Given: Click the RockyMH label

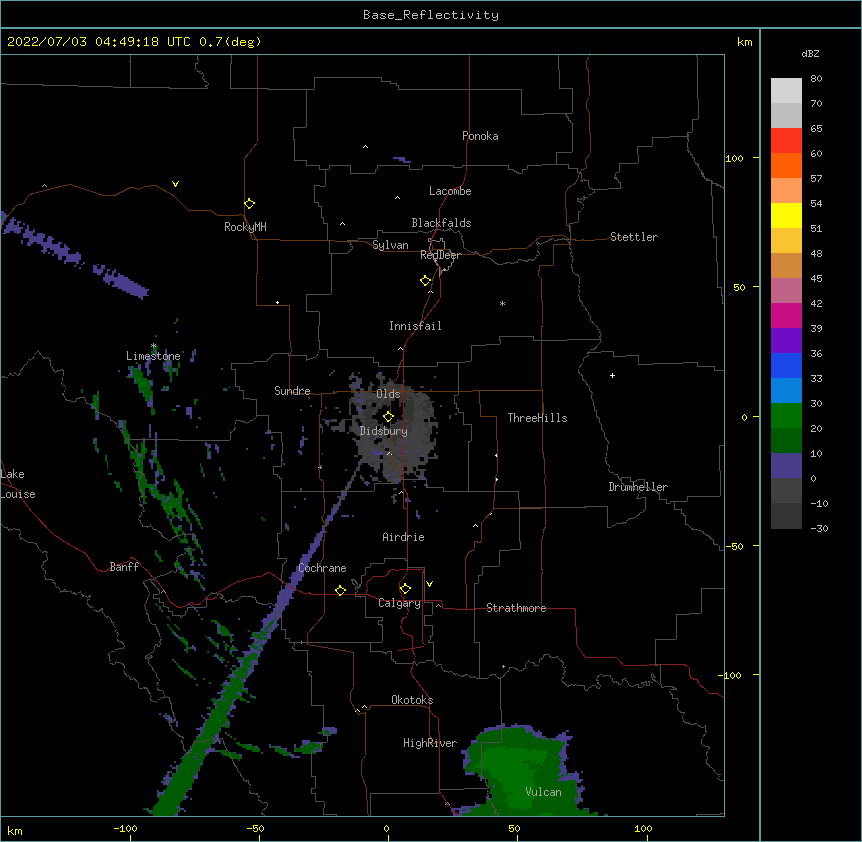Looking at the screenshot, I should click(245, 227).
